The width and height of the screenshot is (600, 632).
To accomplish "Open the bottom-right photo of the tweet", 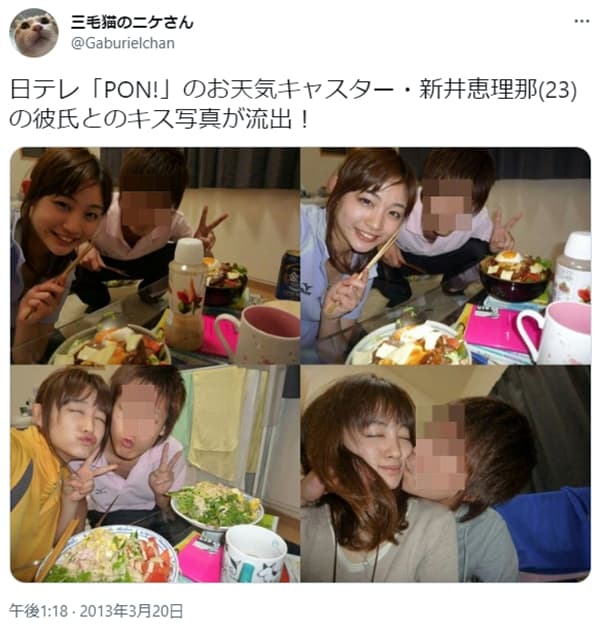I will coord(446,474).
